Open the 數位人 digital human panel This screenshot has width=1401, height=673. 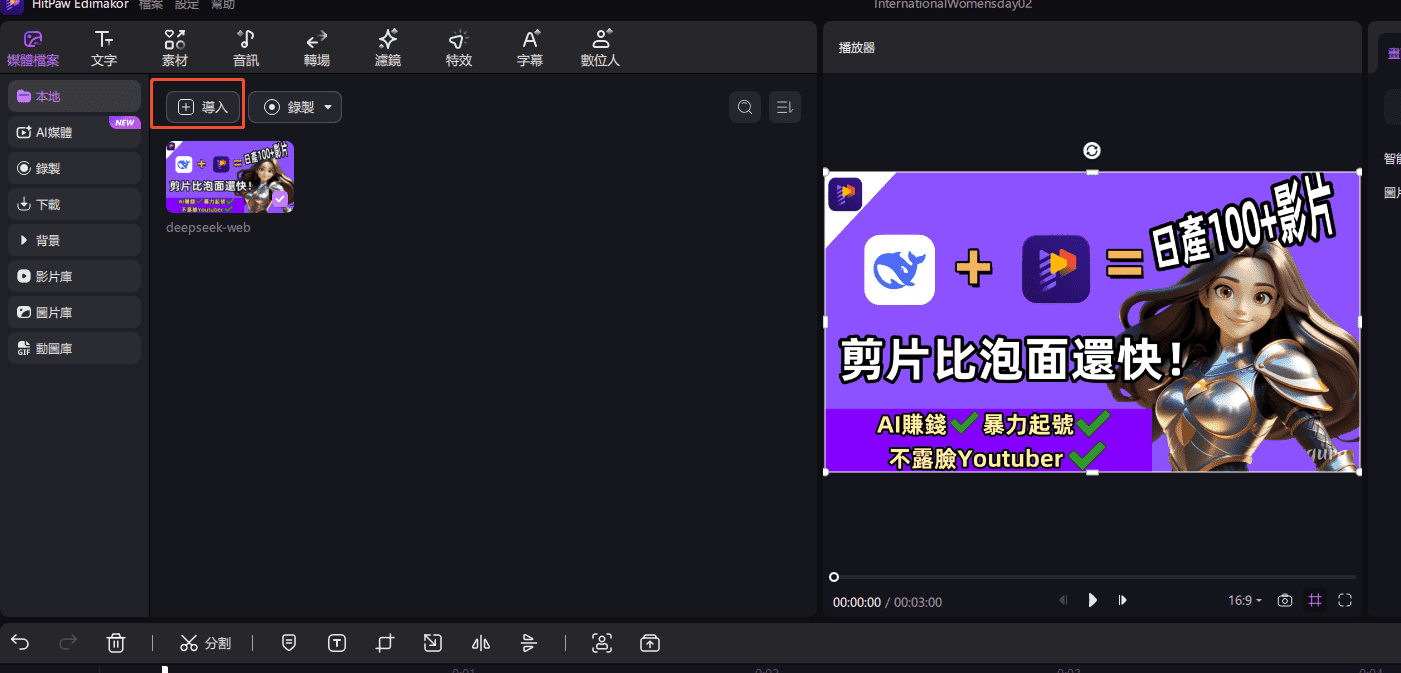(x=600, y=47)
